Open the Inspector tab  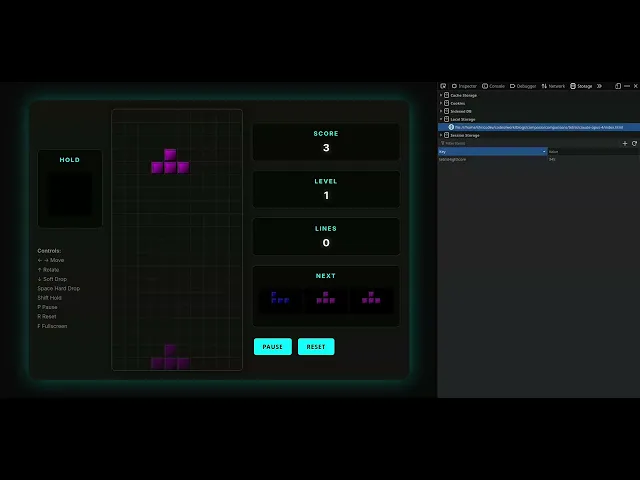(x=464, y=86)
